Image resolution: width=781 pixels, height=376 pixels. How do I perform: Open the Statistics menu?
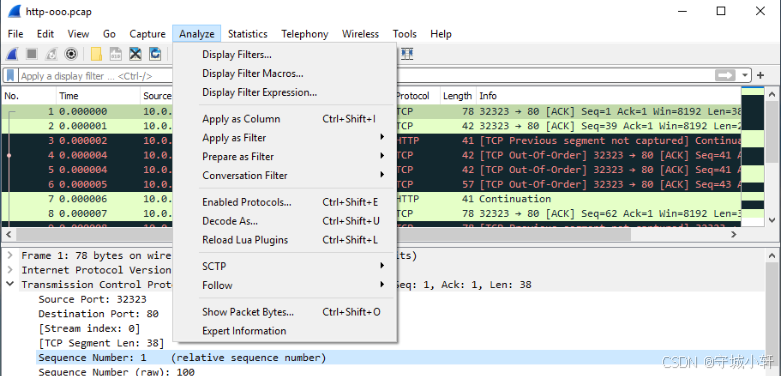point(248,34)
